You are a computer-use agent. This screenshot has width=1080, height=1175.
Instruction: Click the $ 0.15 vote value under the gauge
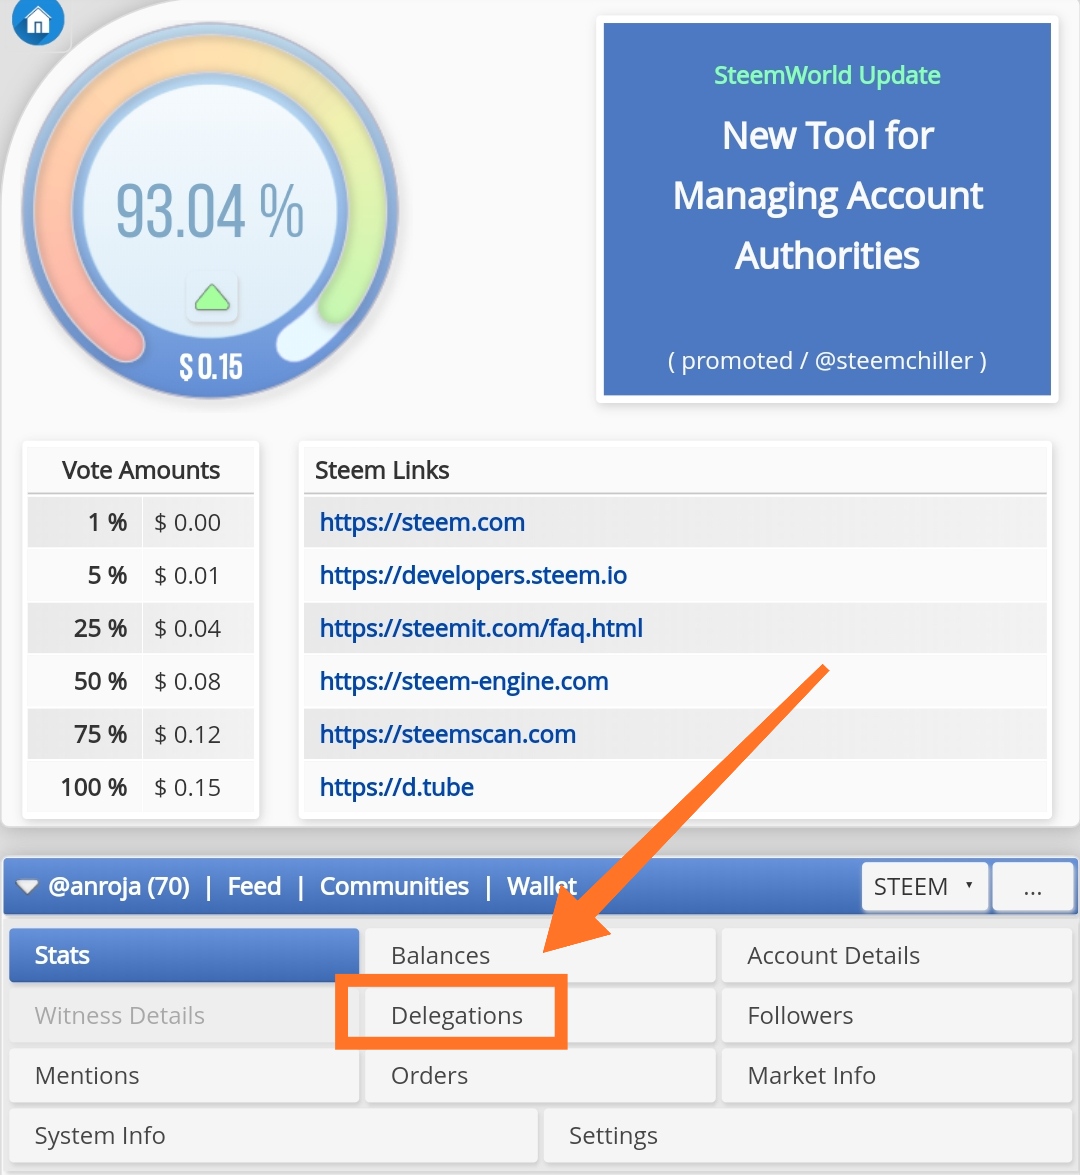pos(211,367)
